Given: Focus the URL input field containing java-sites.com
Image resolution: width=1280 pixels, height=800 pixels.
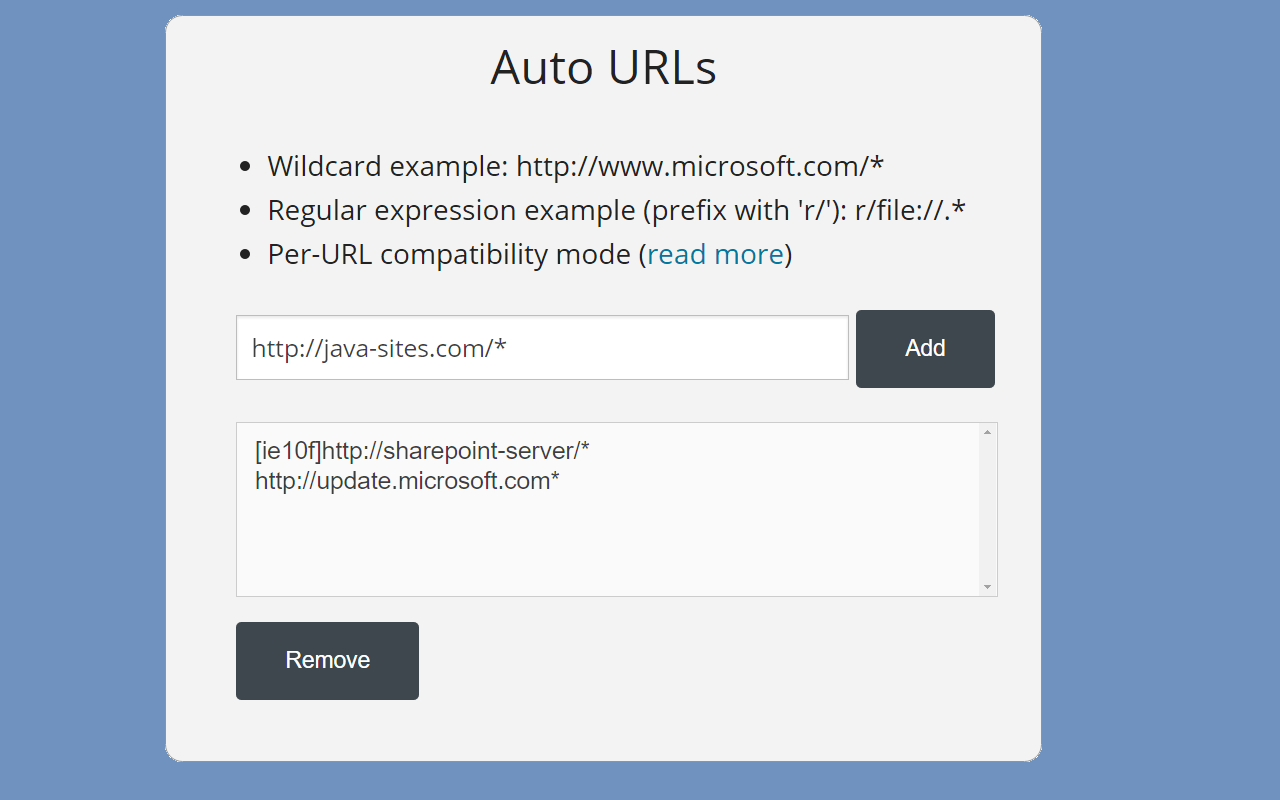Looking at the screenshot, I should tap(542, 348).
